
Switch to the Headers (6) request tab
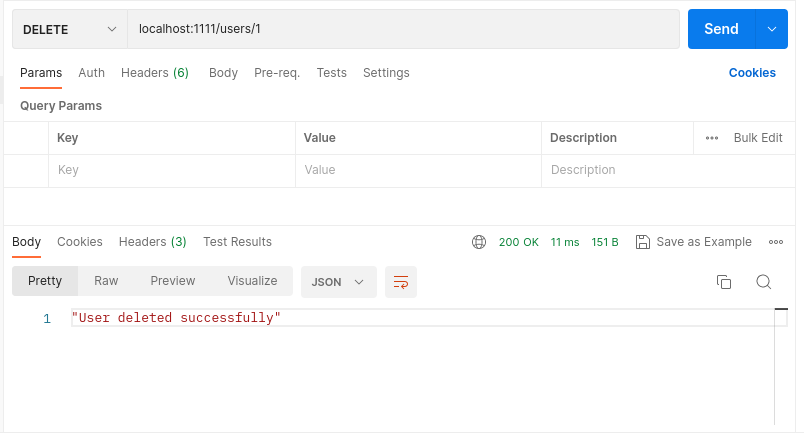154,73
